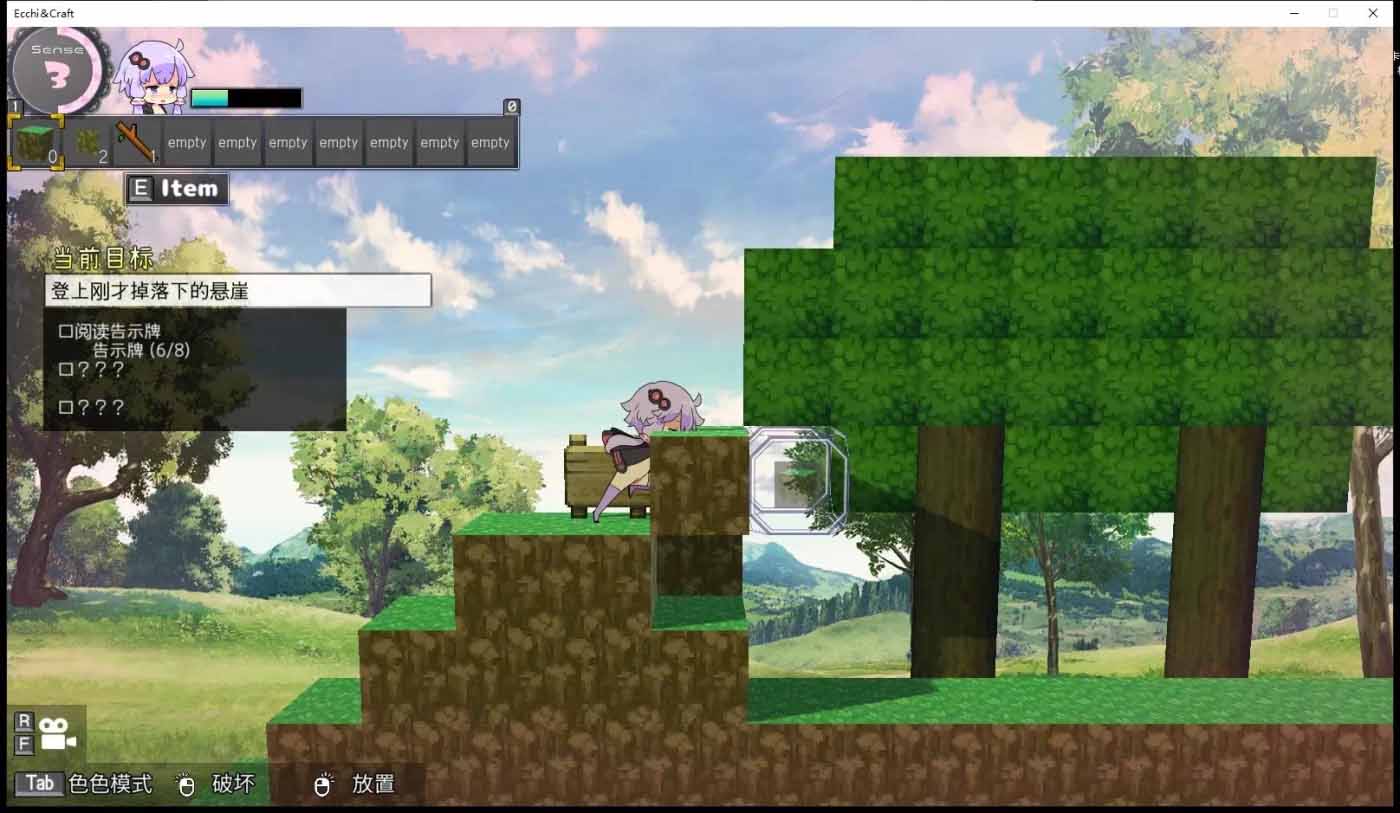Click the Sense level 3 gauge
The height and width of the screenshot is (813, 1400).
pyautogui.click(x=56, y=71)
